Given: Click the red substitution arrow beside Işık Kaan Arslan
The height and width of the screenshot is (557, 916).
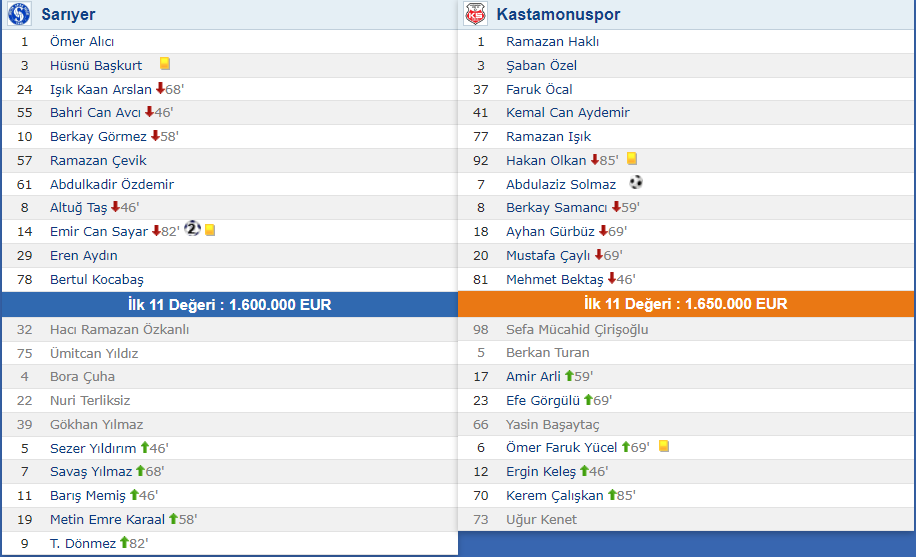Looking at the screenshot, I should (160, 89).
